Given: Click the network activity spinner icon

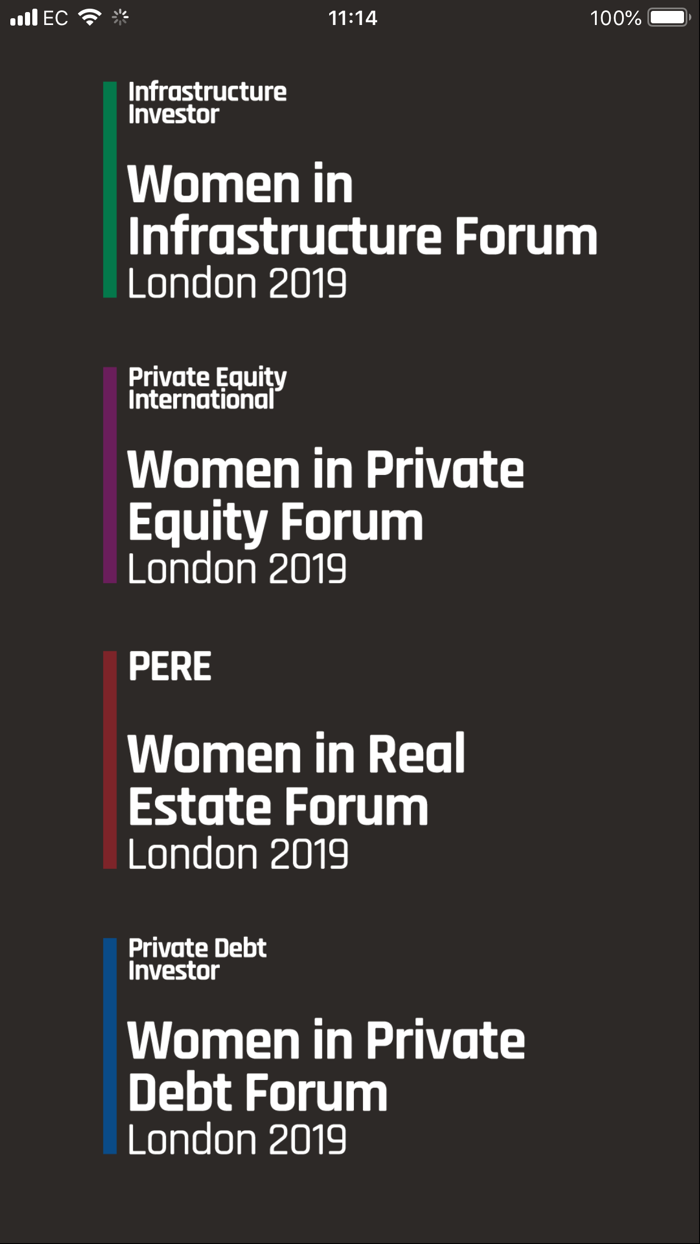Looking at the screenshot, I should pos(120,17).
